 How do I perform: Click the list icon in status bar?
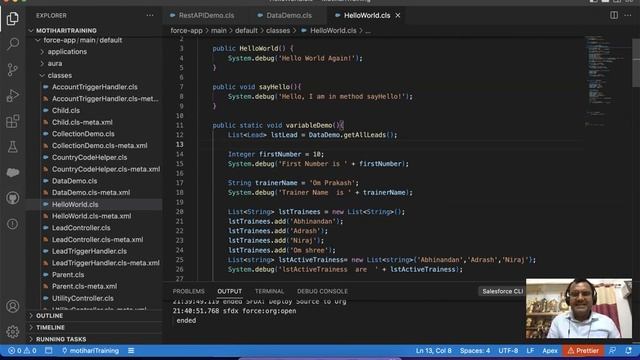tap(131, 351)
